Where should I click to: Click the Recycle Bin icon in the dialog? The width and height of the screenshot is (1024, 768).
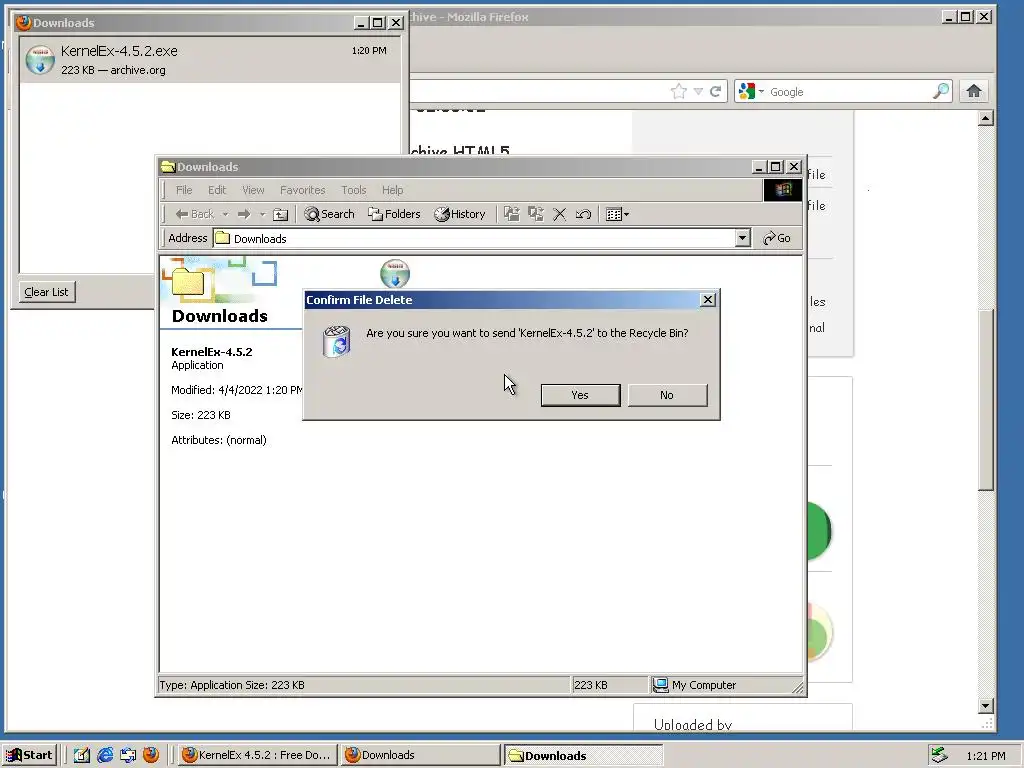337,342
